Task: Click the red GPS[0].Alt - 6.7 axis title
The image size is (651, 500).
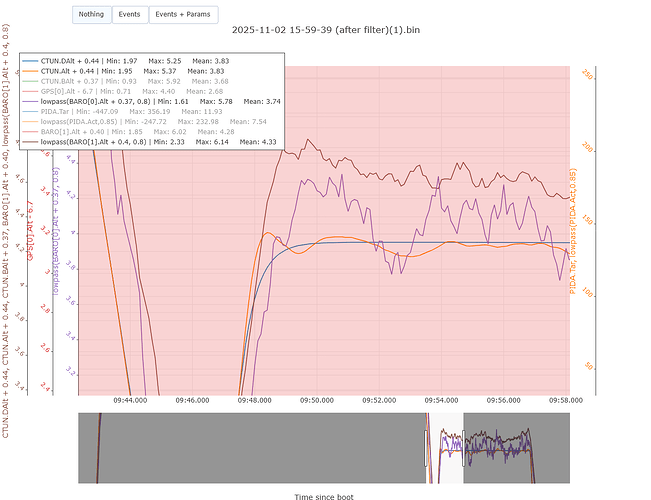Action: (x=31, y=231)
